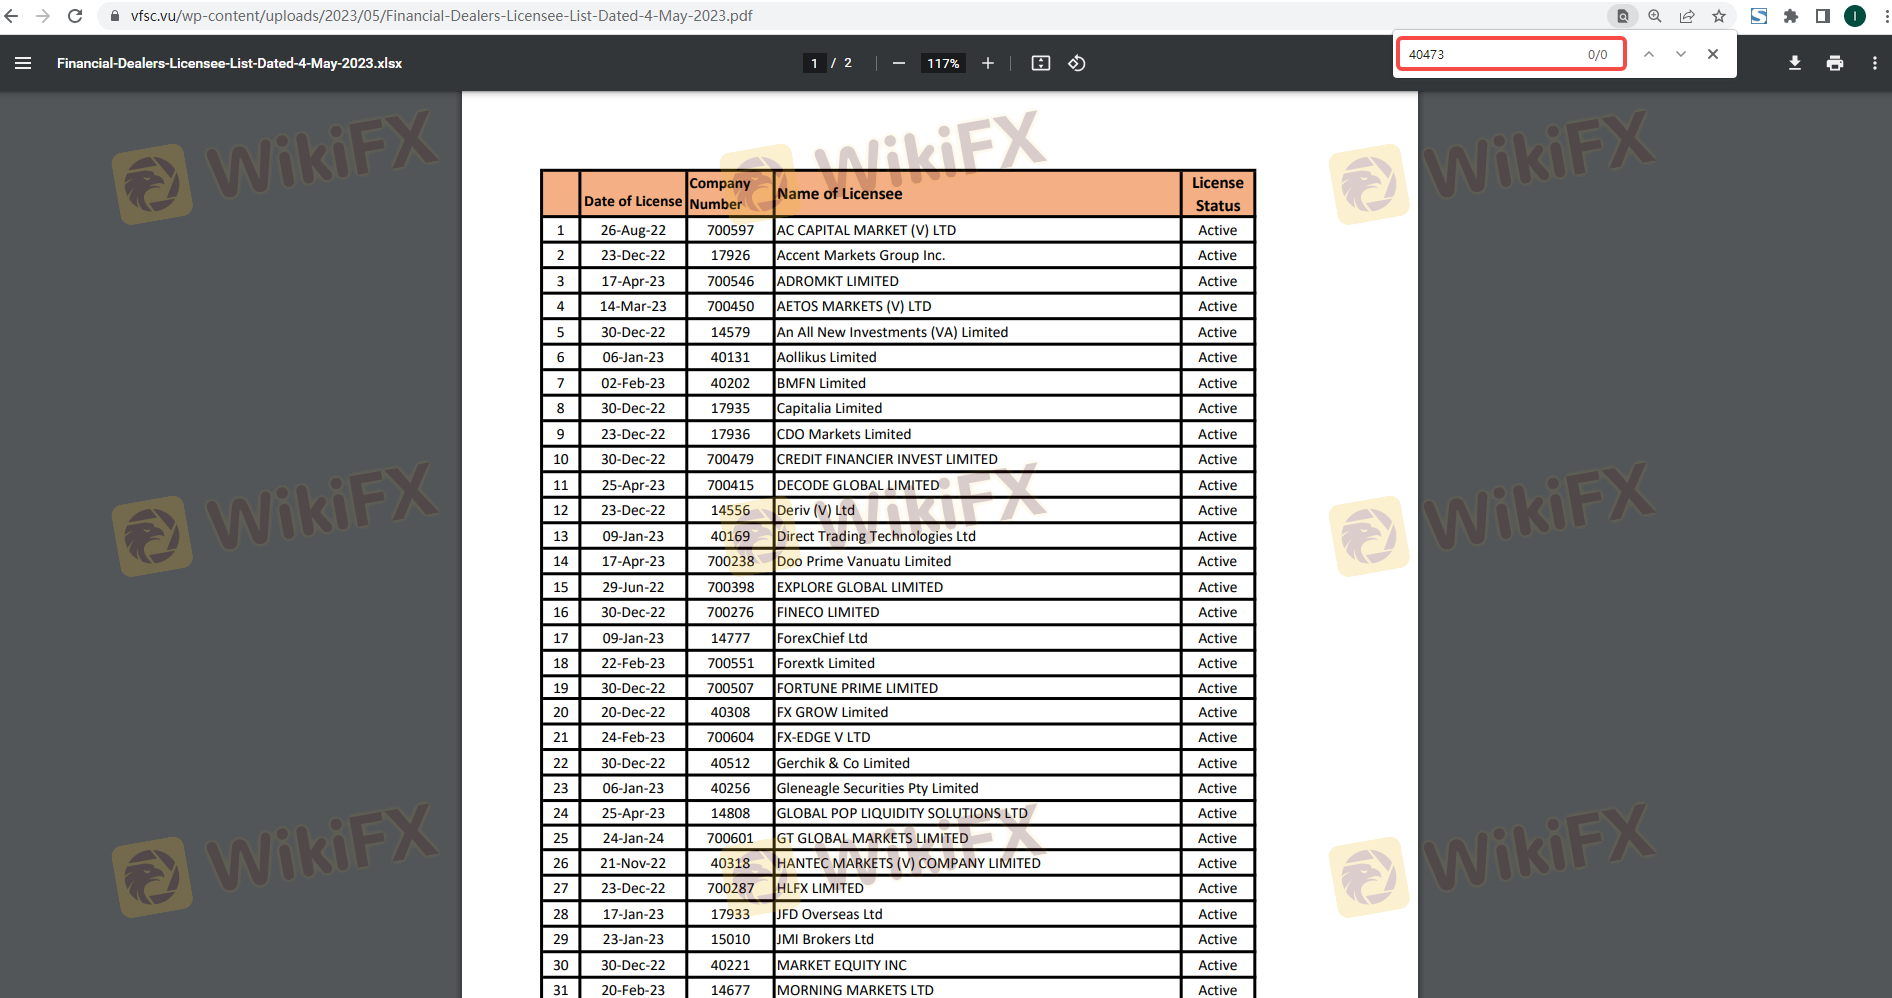1892x998 pixels.
Task: Click the 117% zoom level field
Action: (943, 63)
